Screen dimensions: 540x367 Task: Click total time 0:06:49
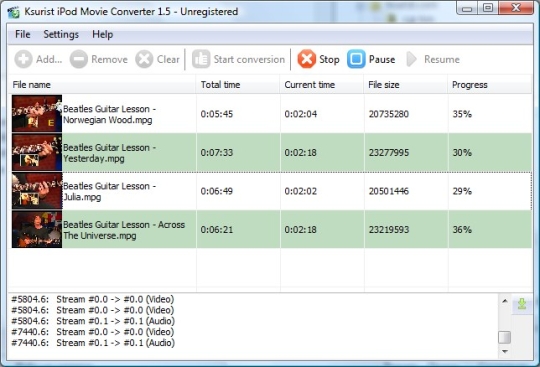pyautogui.click(x=217, y=191)
